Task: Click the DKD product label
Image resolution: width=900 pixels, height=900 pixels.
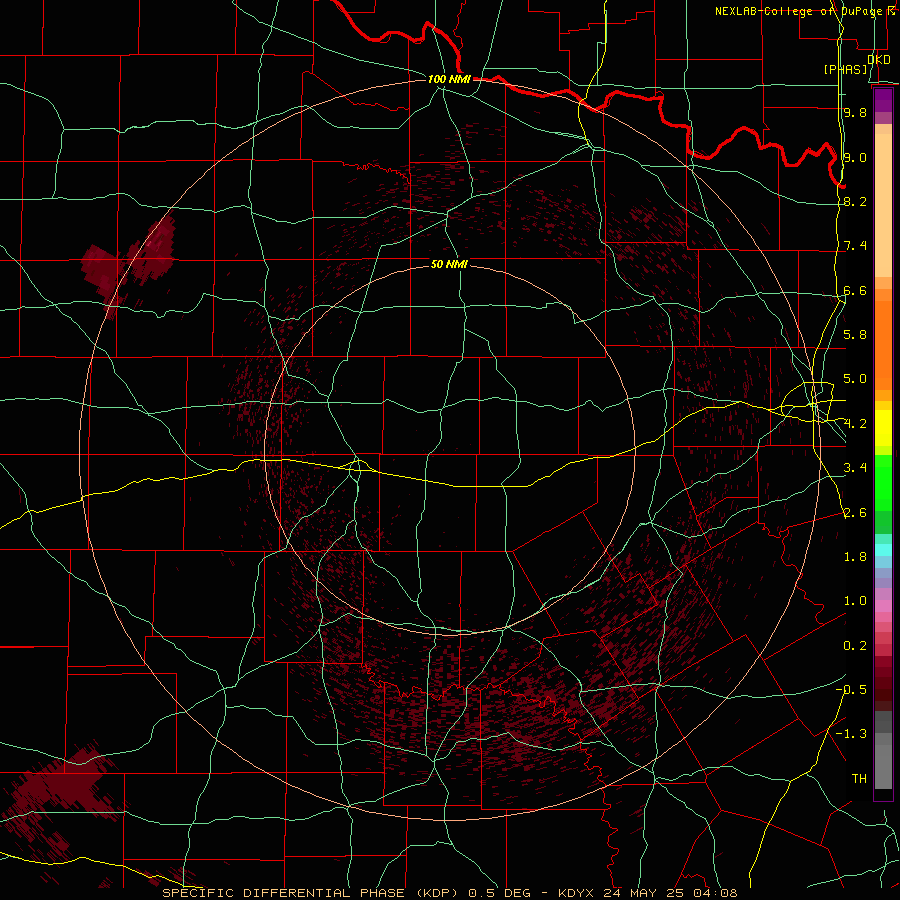Action: [x=878, y=59]
